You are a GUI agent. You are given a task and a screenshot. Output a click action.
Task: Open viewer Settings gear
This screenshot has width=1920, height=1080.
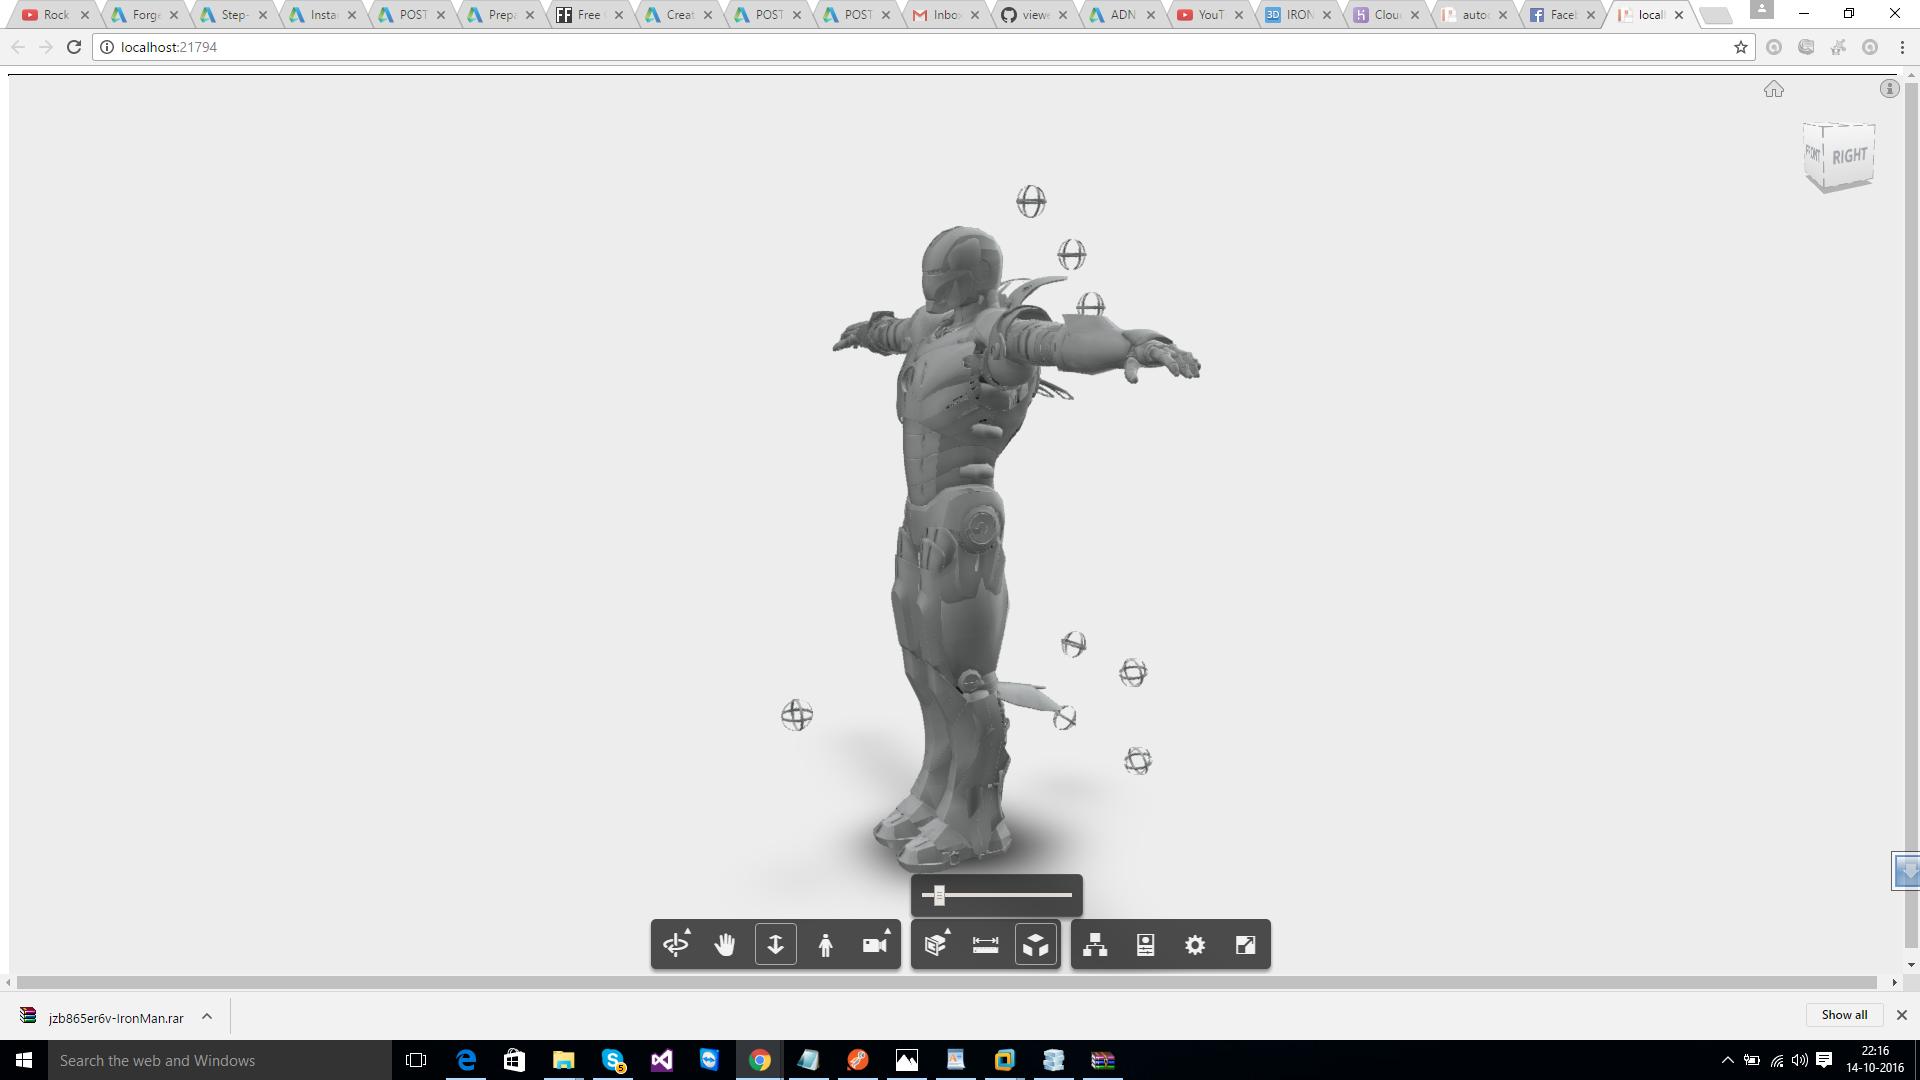pos(1195,945)
